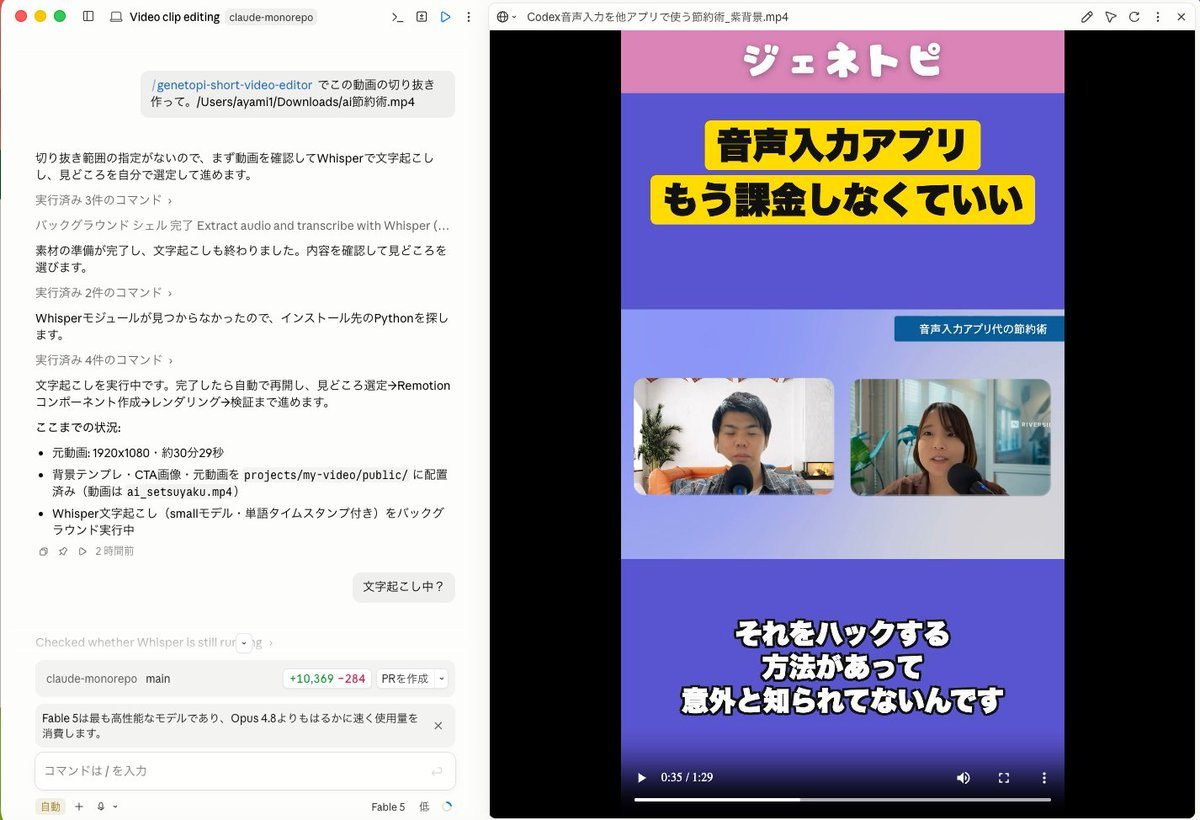Viewport: 1200px width, 820px height.
Task: Click the preview pane toggle icon
Action: pyautogui.click(x=421, y=17)
